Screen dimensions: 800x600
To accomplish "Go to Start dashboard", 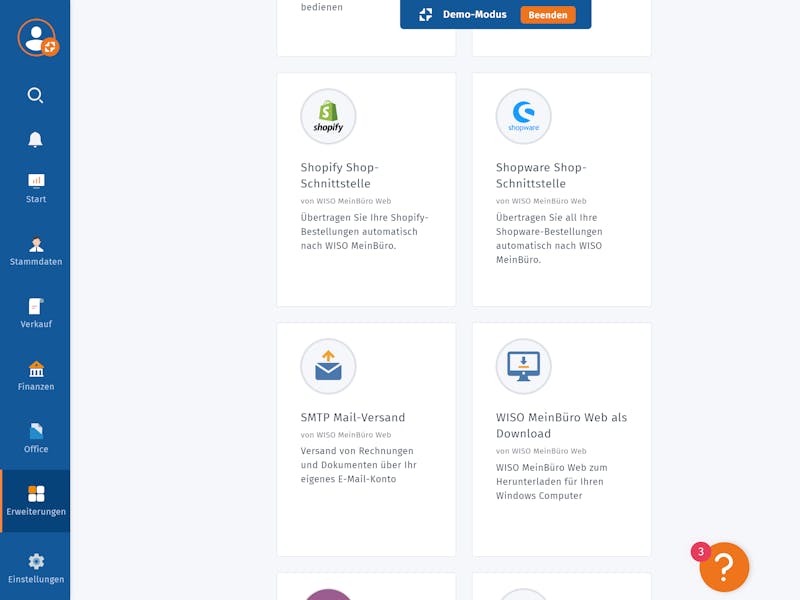I will coord(36,188).
